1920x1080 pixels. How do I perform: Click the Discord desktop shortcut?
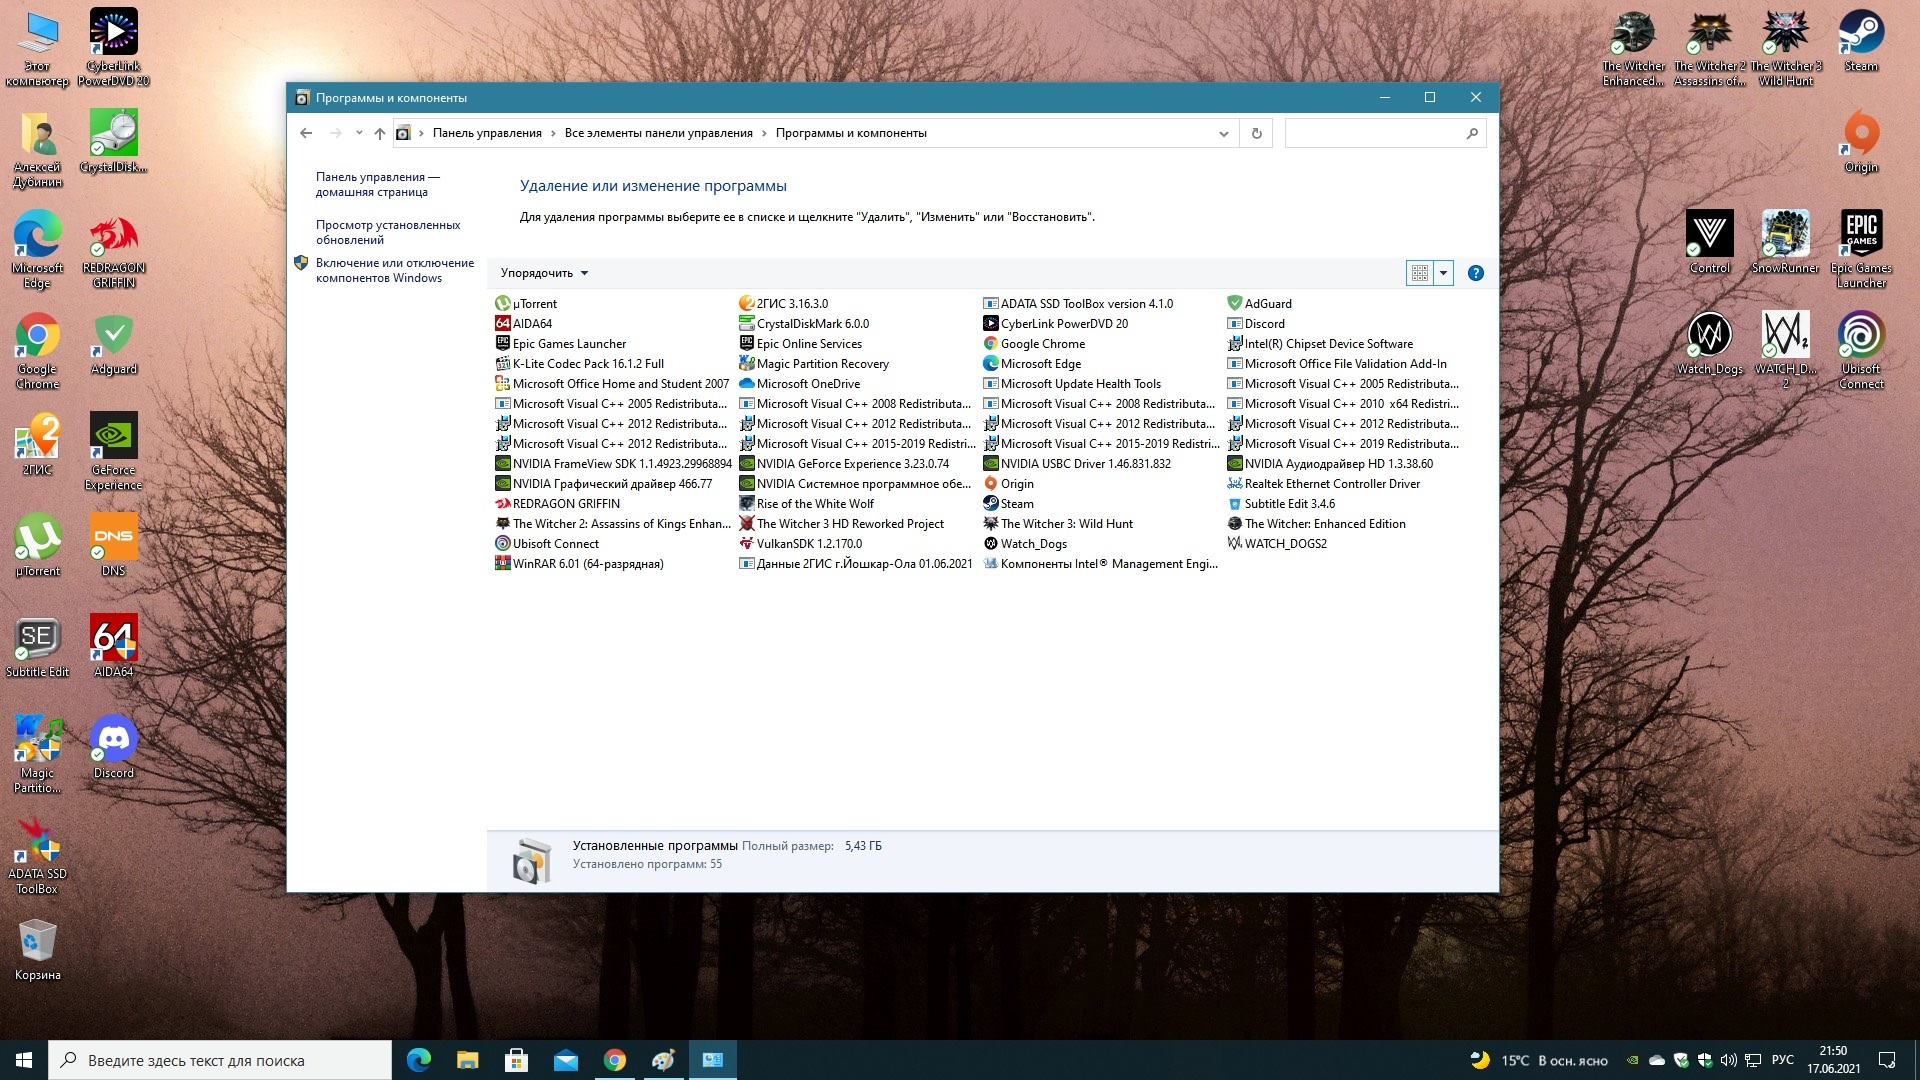click(x=113, y=747)
